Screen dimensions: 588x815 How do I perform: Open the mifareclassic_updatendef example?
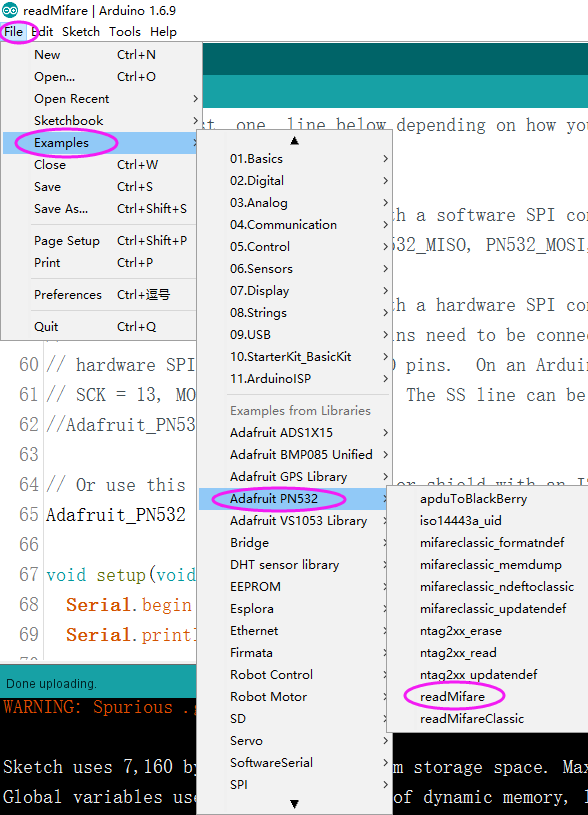pos(488,609)
